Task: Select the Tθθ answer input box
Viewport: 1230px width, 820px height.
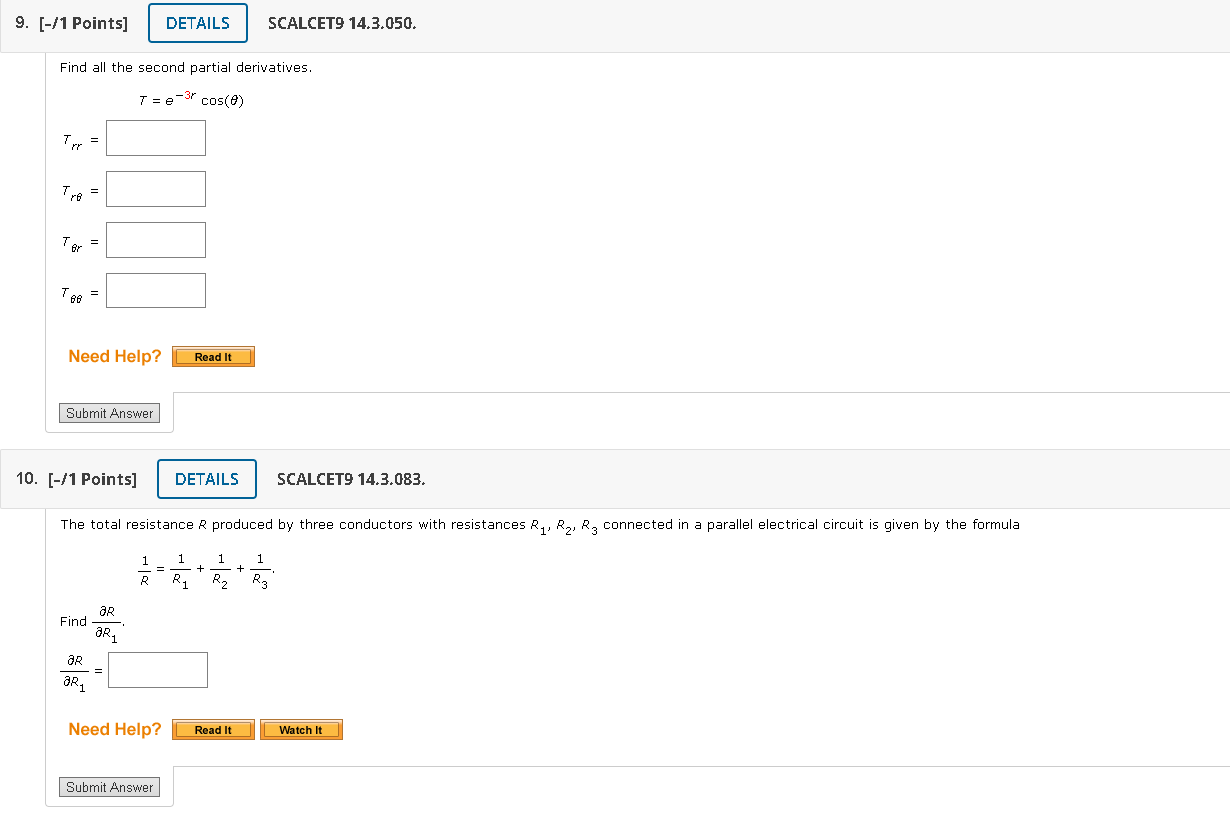Action: [155, 290]
